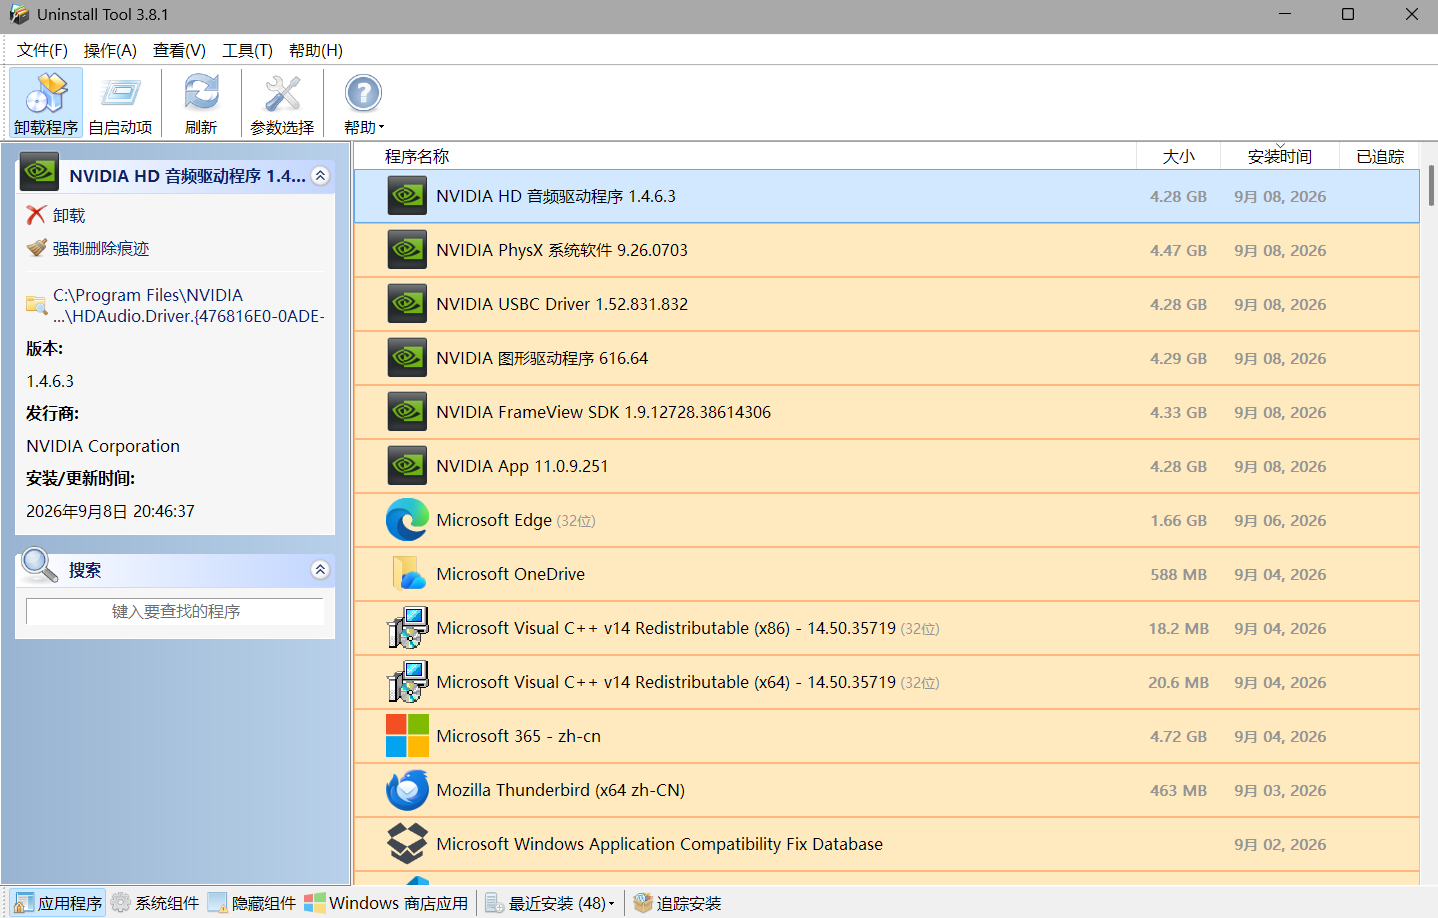The image size is (1438, 918).
Task: Switch to the 隐藏组件 tab
Action: point(252,903)
